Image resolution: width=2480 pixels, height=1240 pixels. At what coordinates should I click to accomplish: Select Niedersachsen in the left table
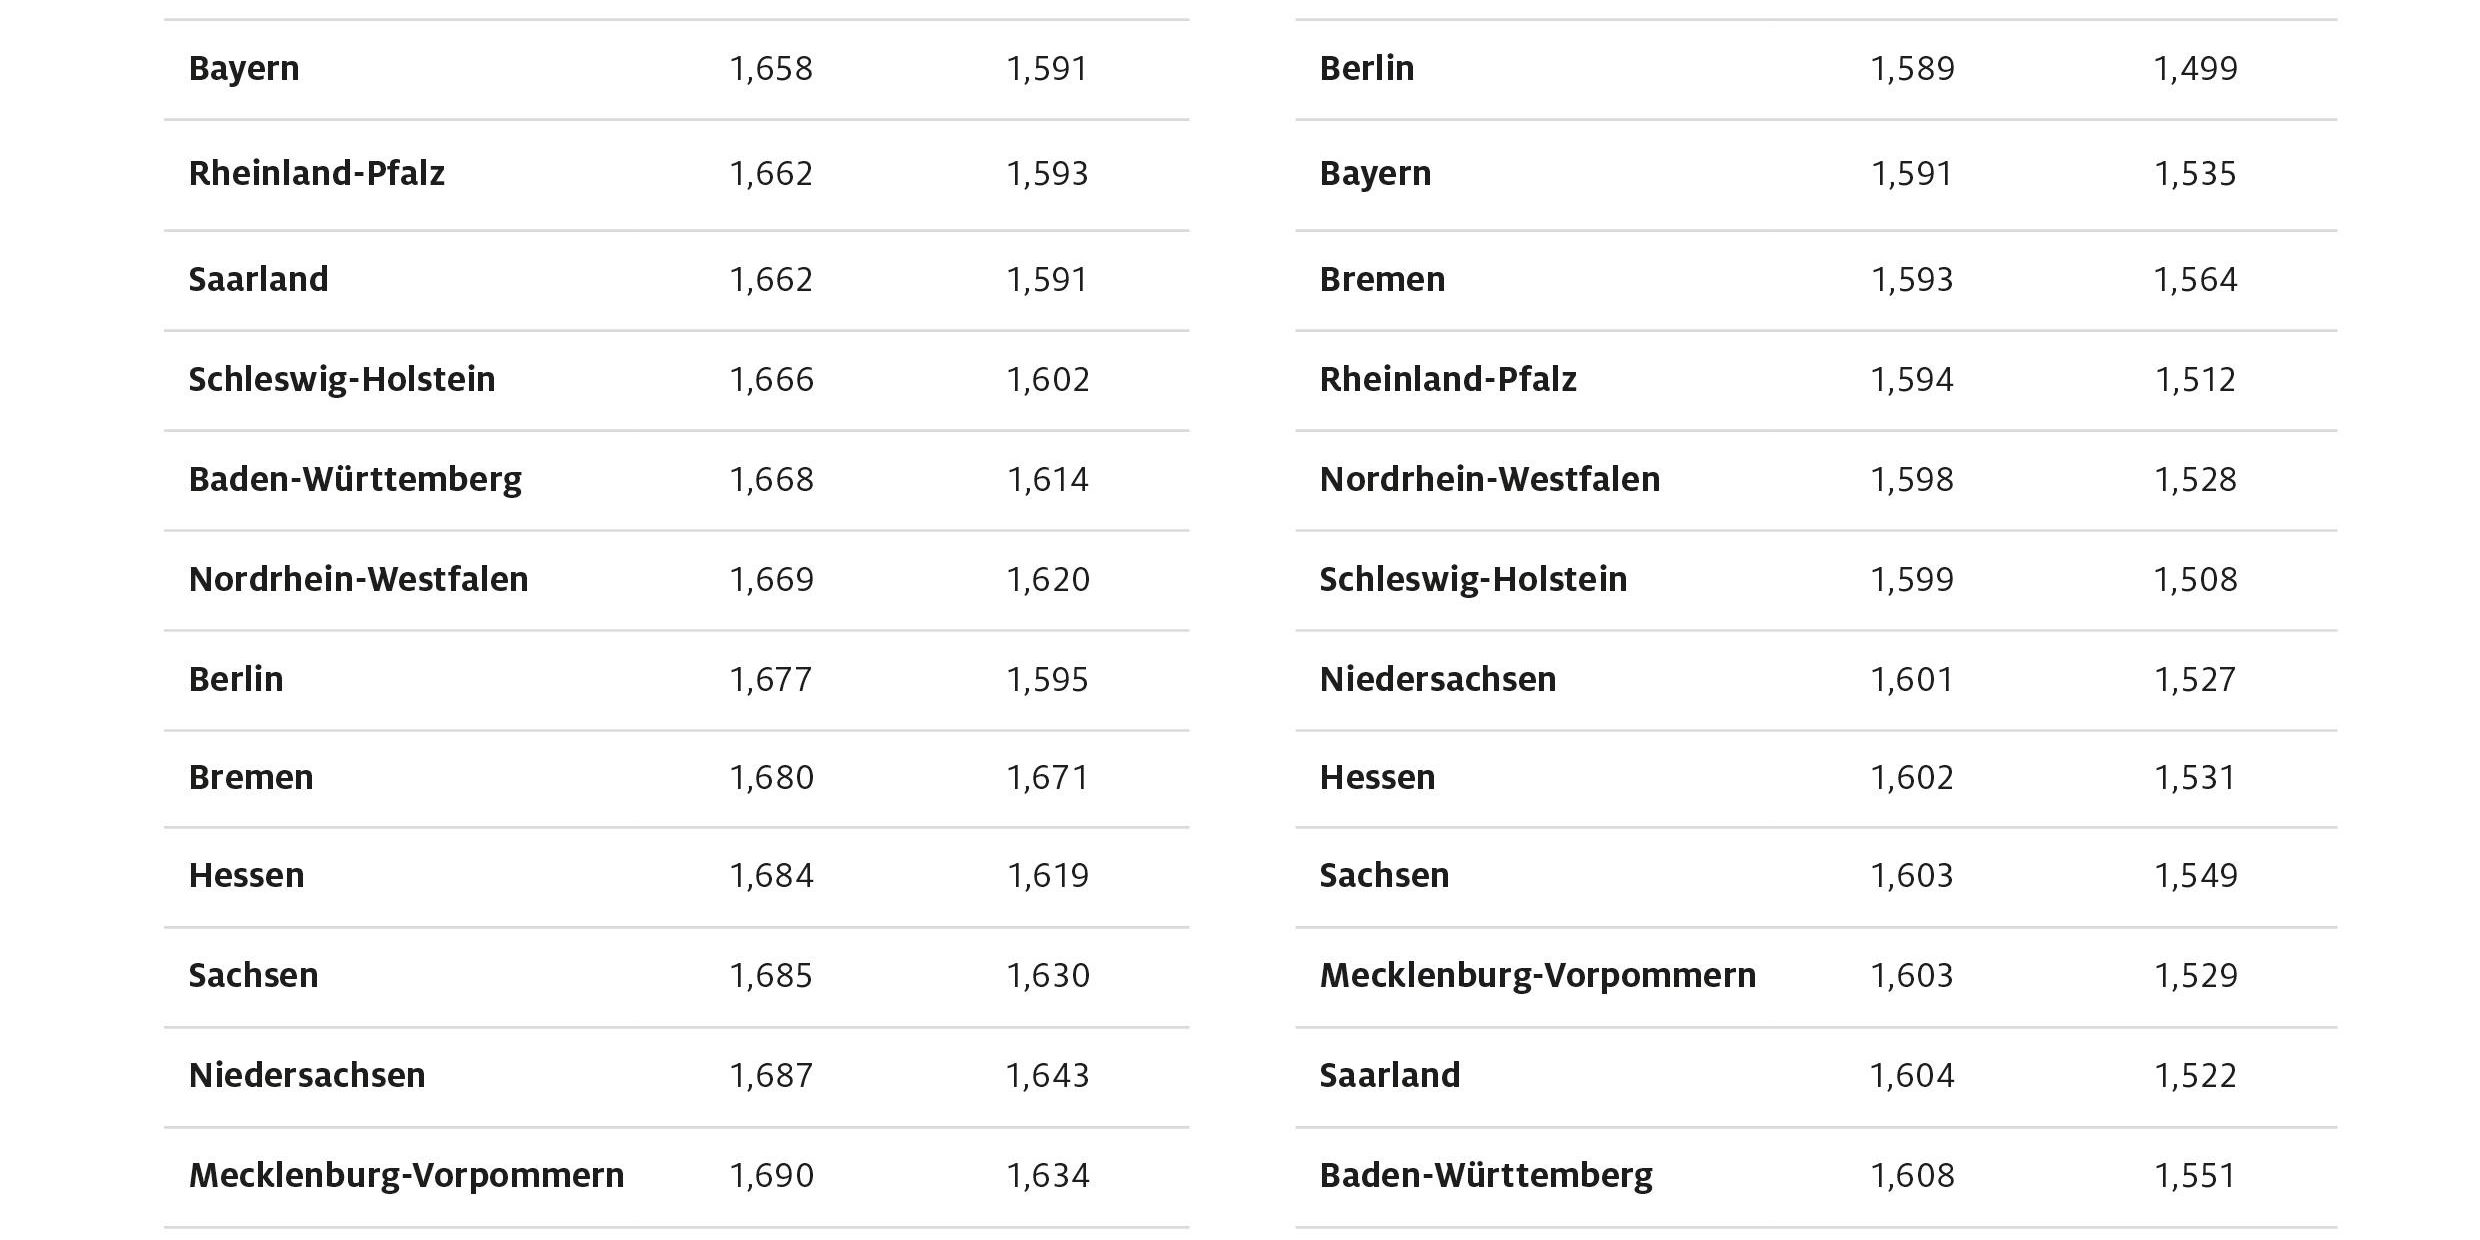coord(307,1076)
